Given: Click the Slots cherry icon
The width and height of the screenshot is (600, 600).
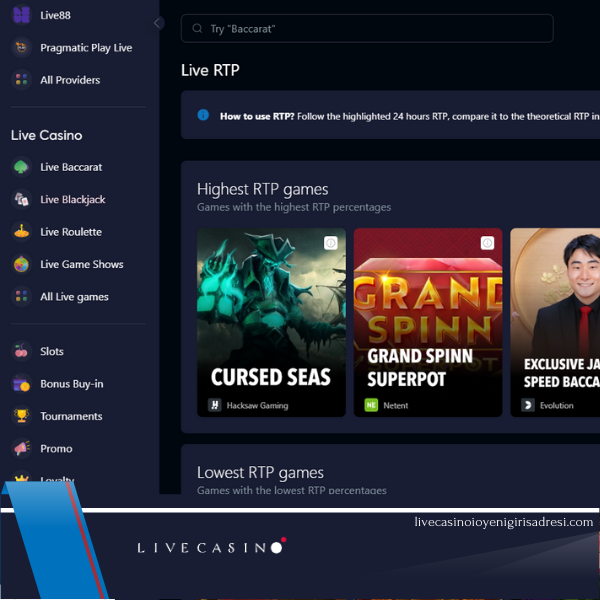Looking at the screenshot, I should [21, 351].
